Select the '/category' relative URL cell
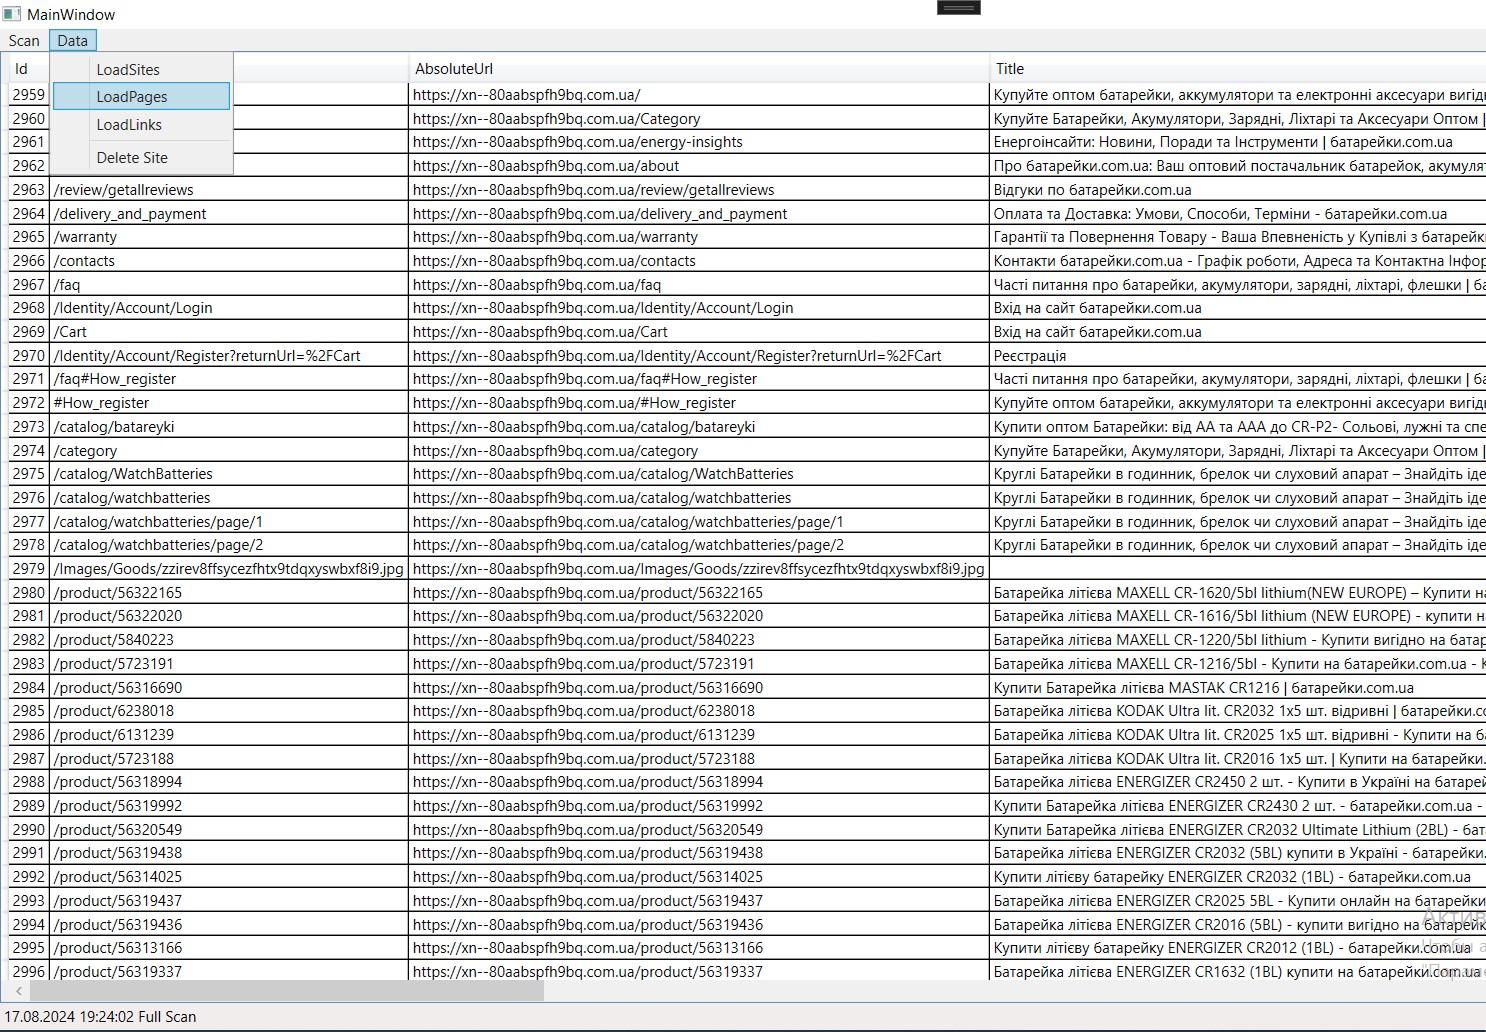The width and height of the screenshot is (1486, 1032). 229,451
